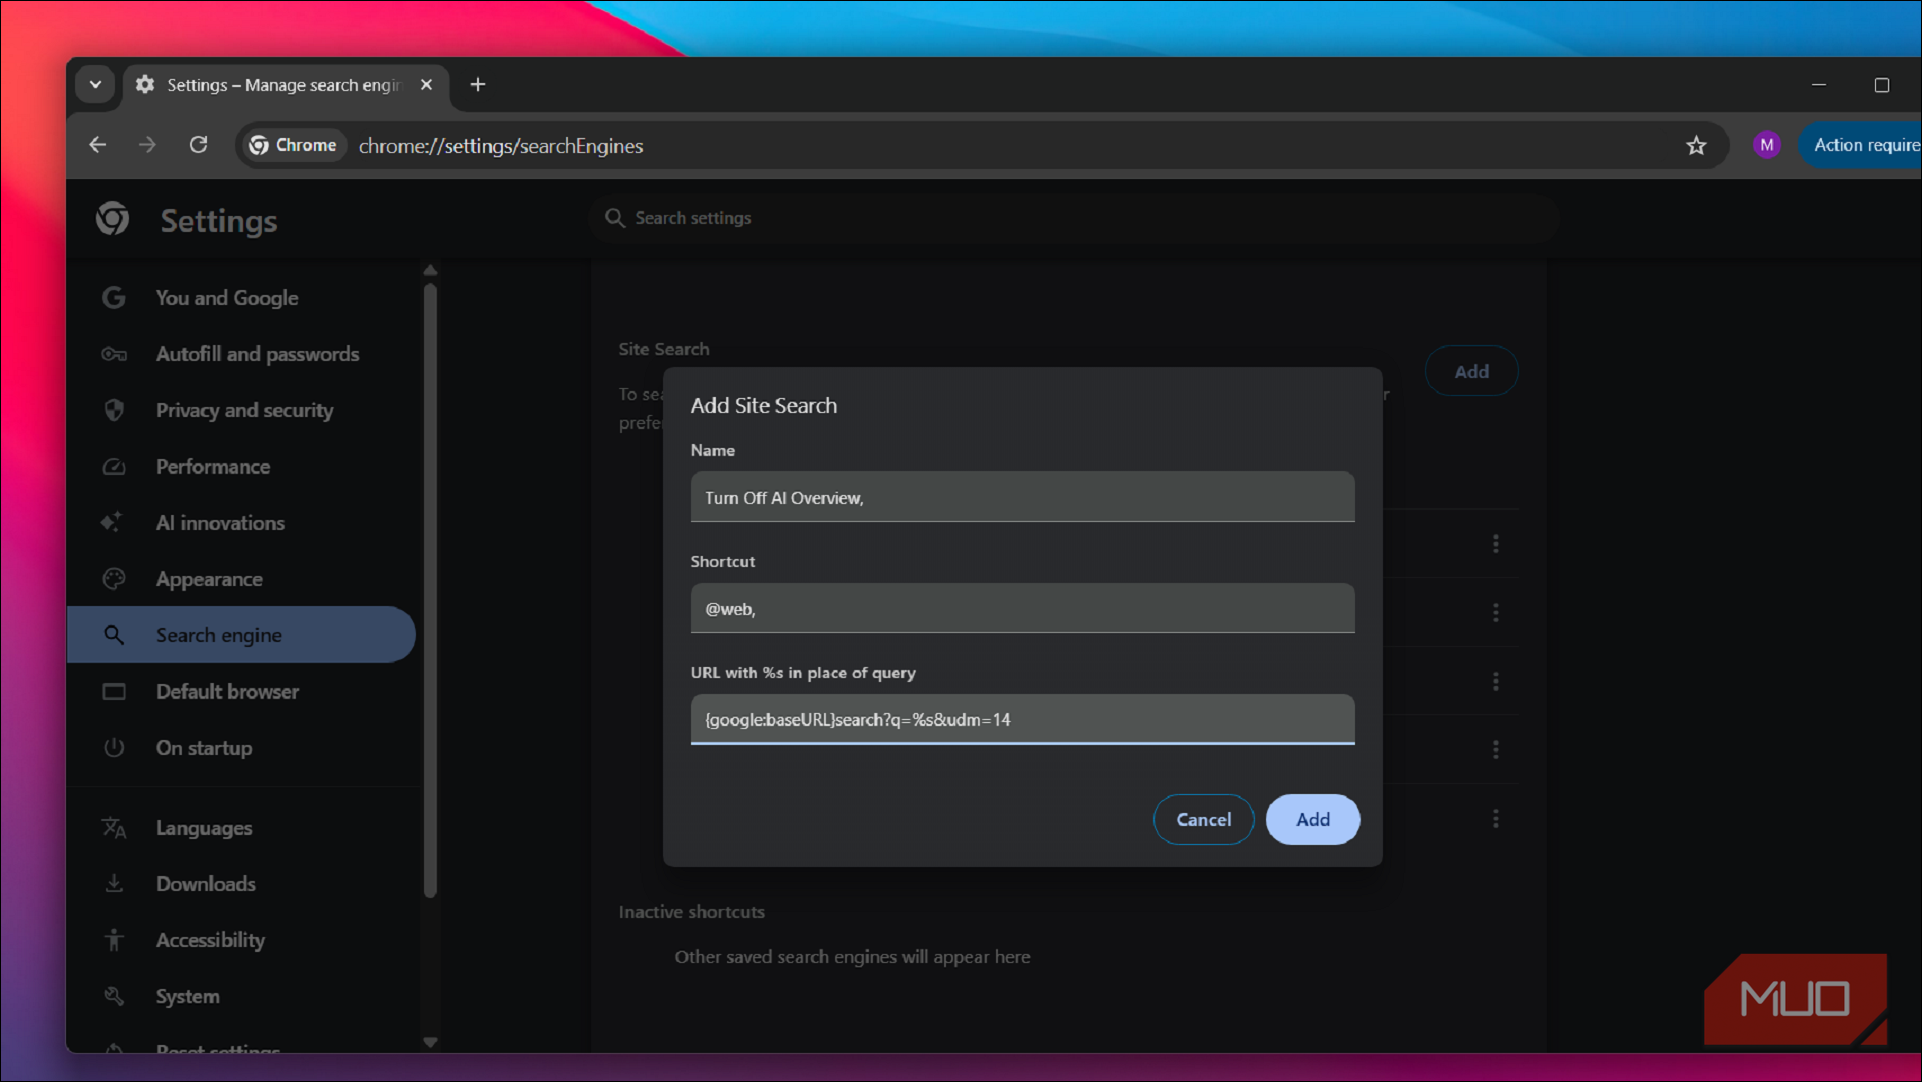Click the URL with %s field
1922x1082 pixels.
[x=1022, y=719]
